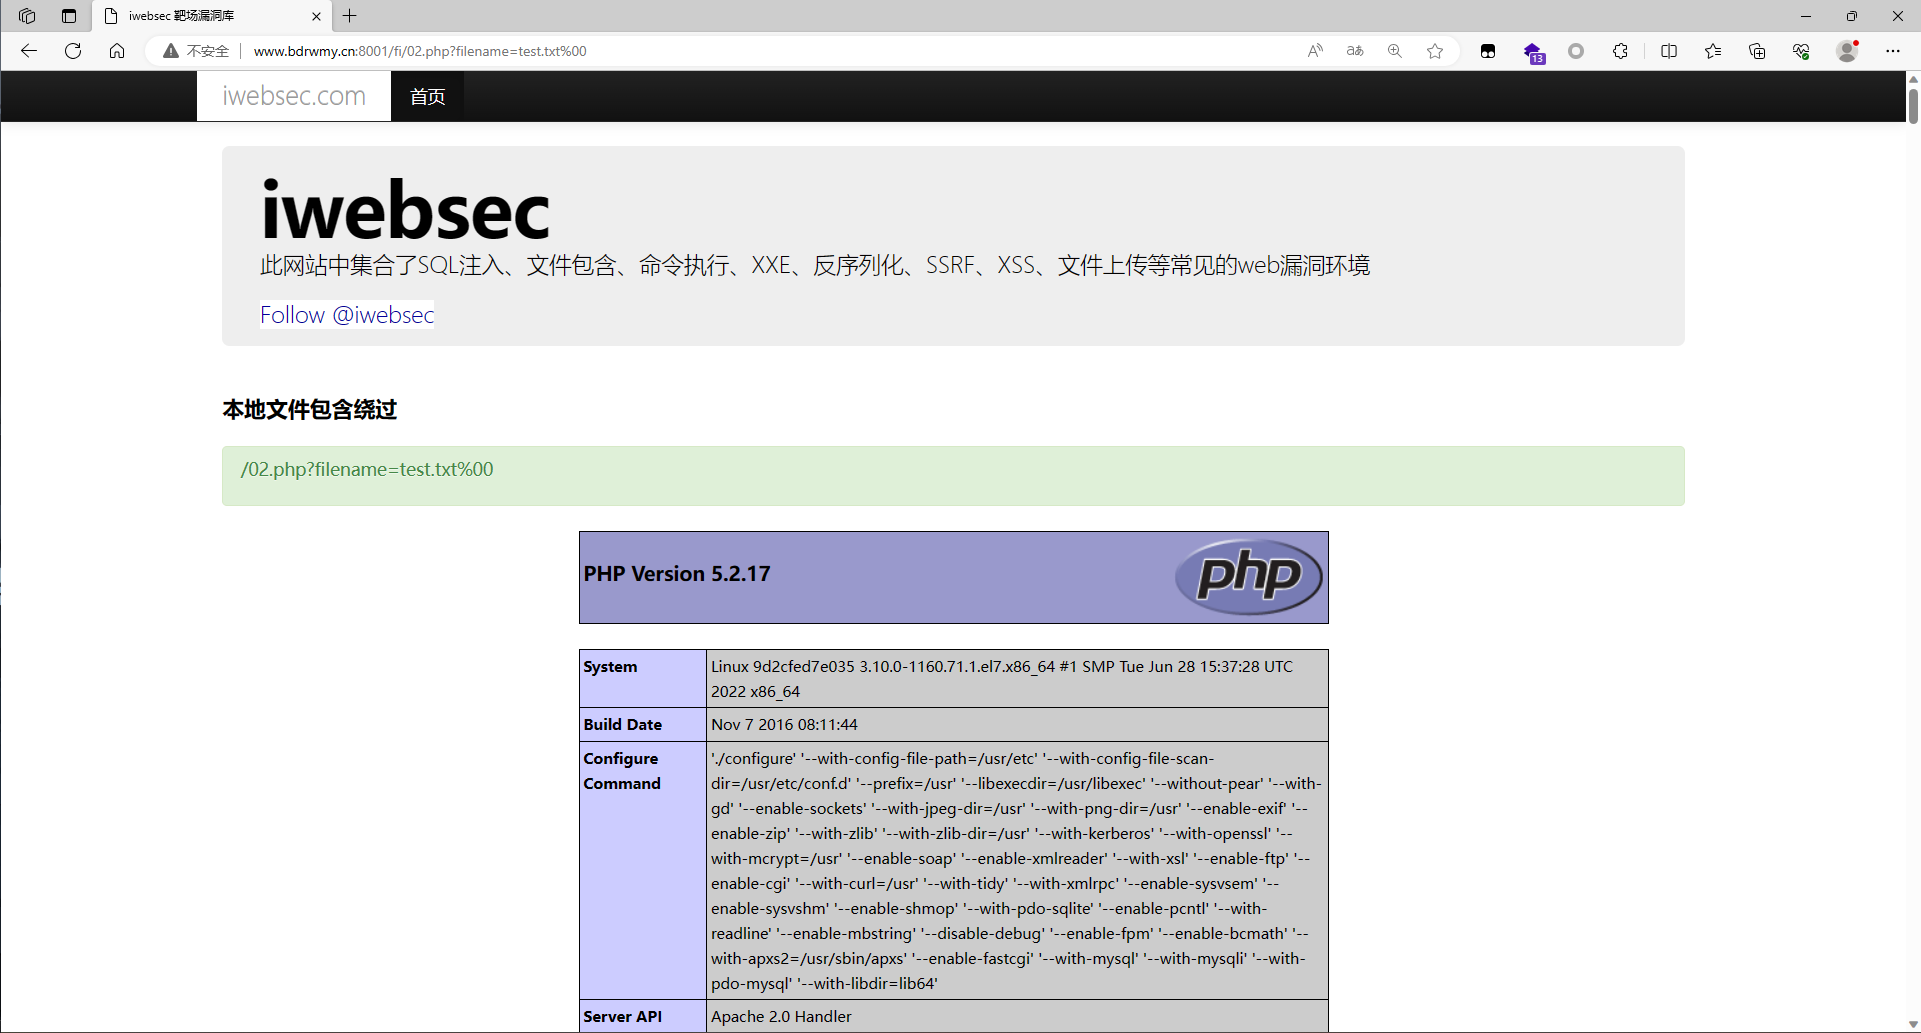
Task: Open the page translate option
Action: click(x=1355, y=51)
